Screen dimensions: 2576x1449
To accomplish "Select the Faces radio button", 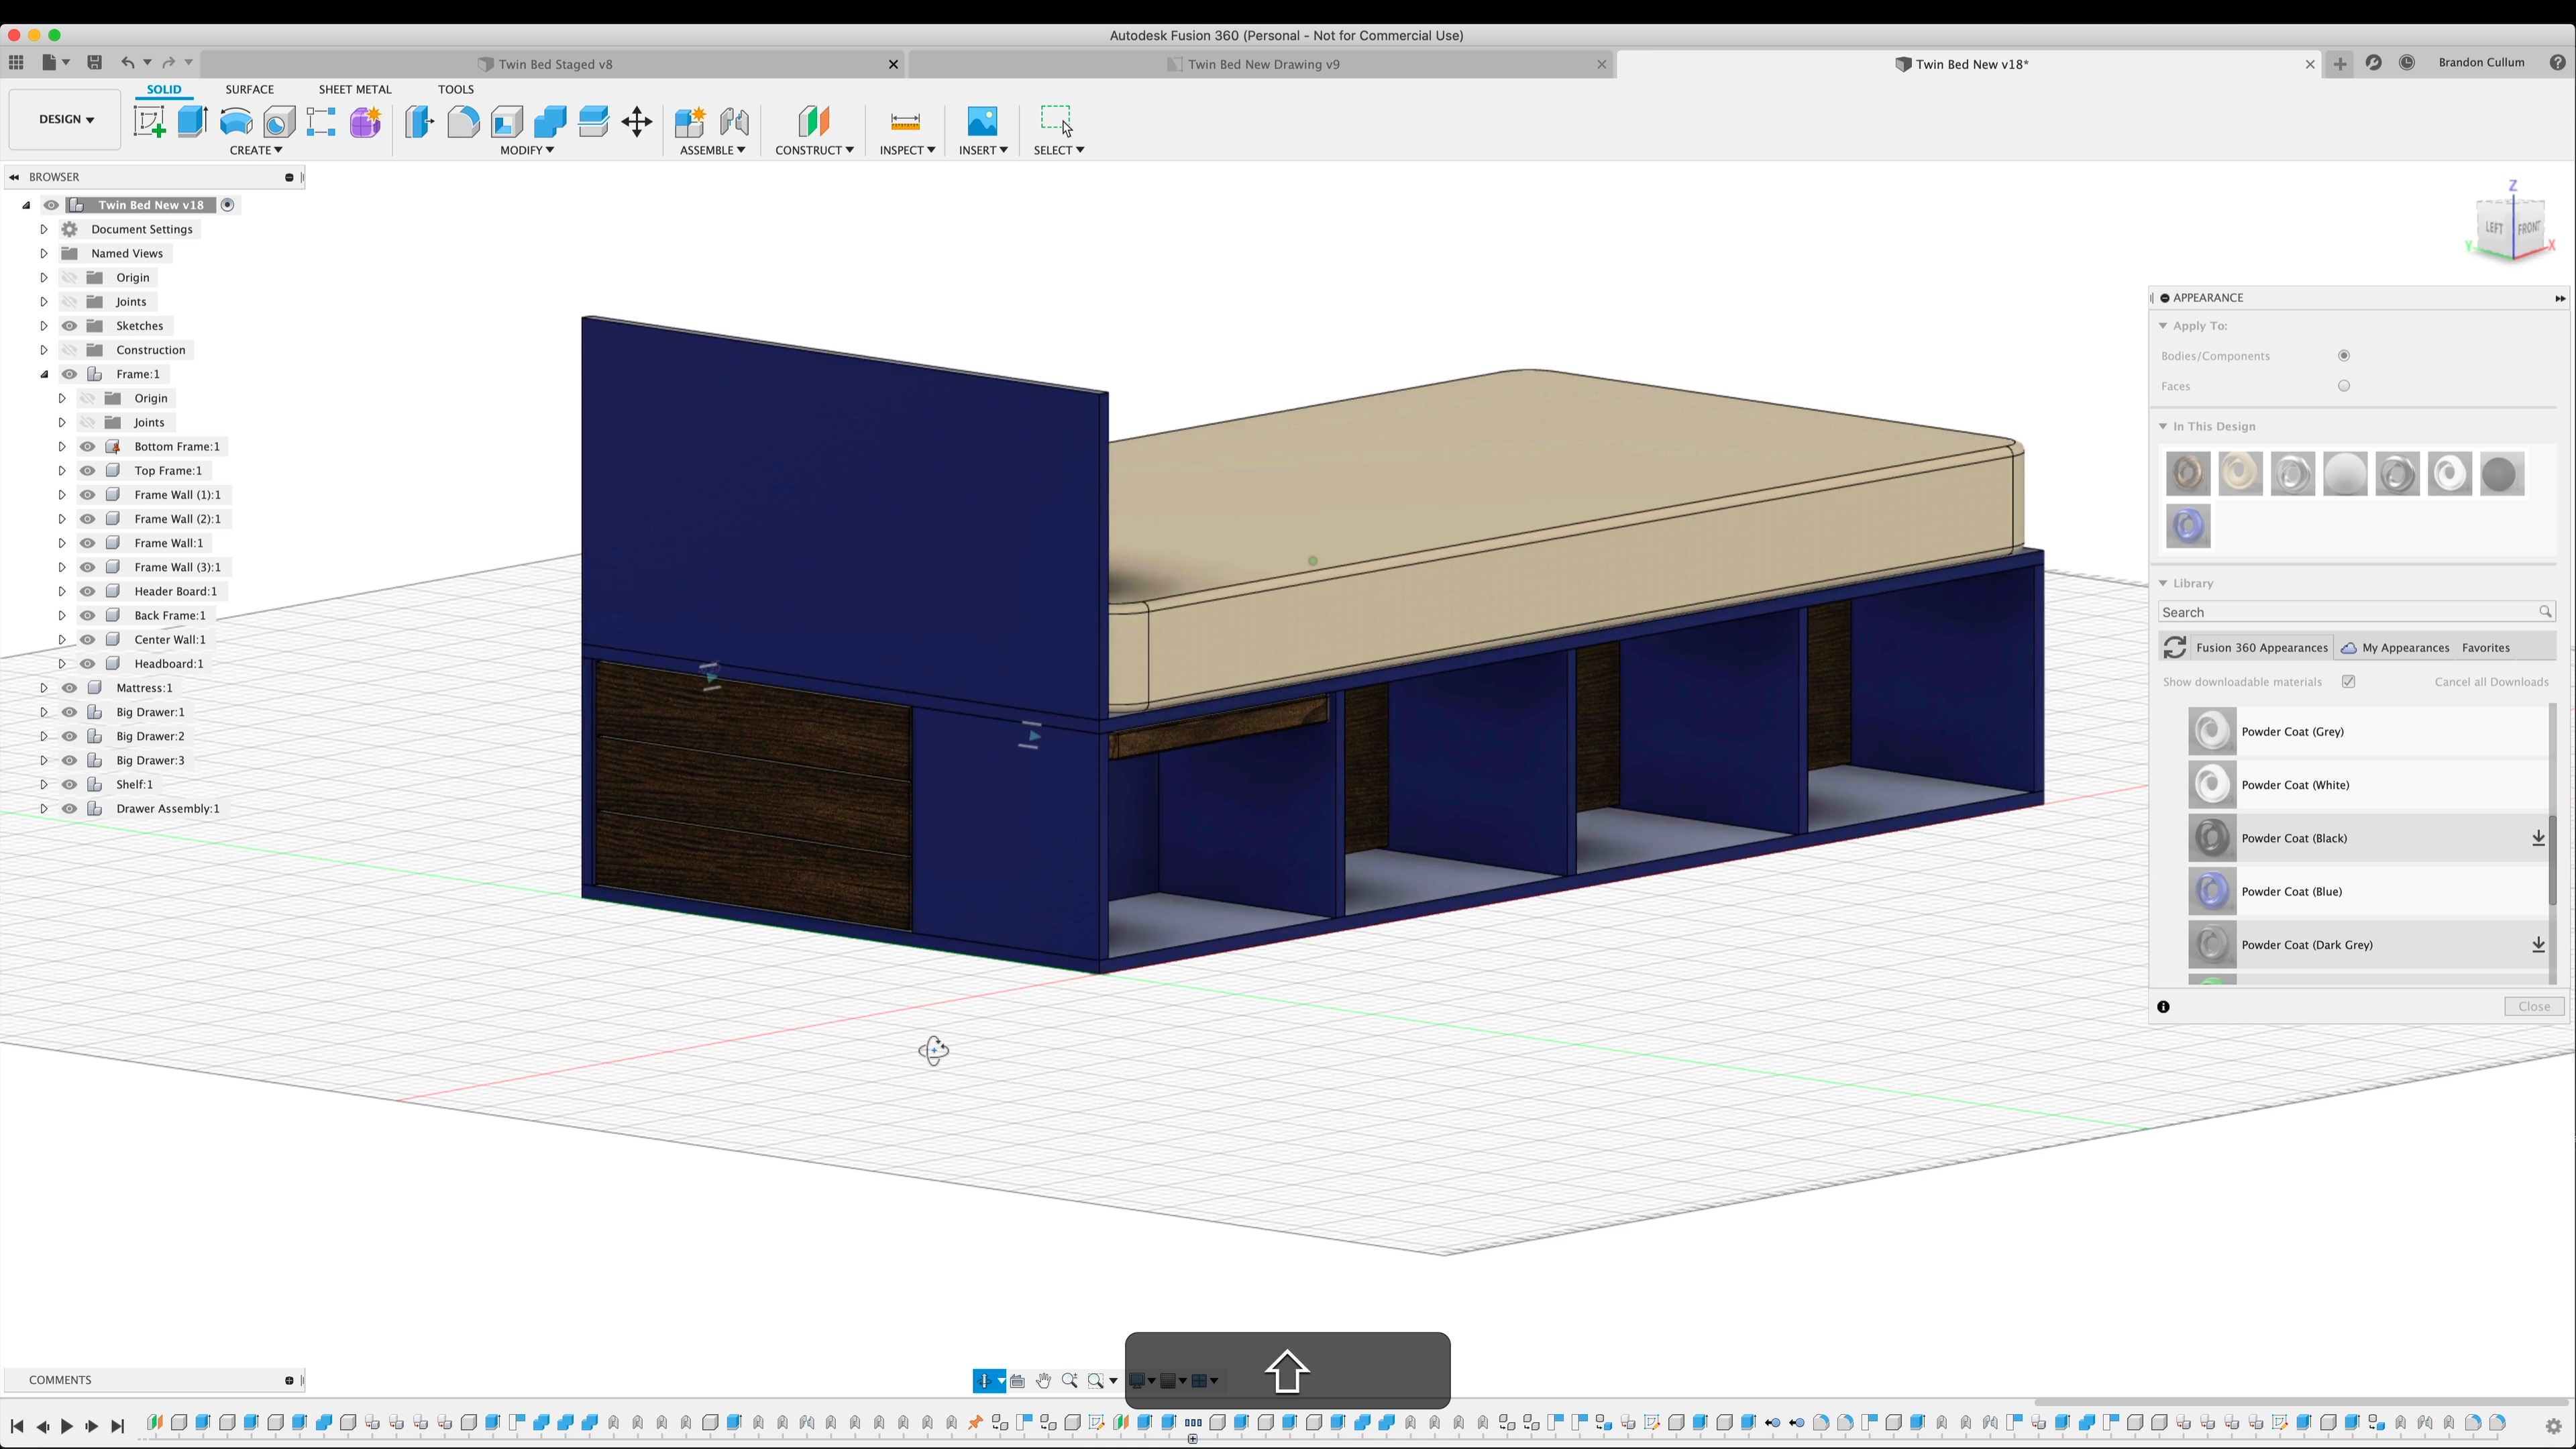I will (x=2344, y=386).
